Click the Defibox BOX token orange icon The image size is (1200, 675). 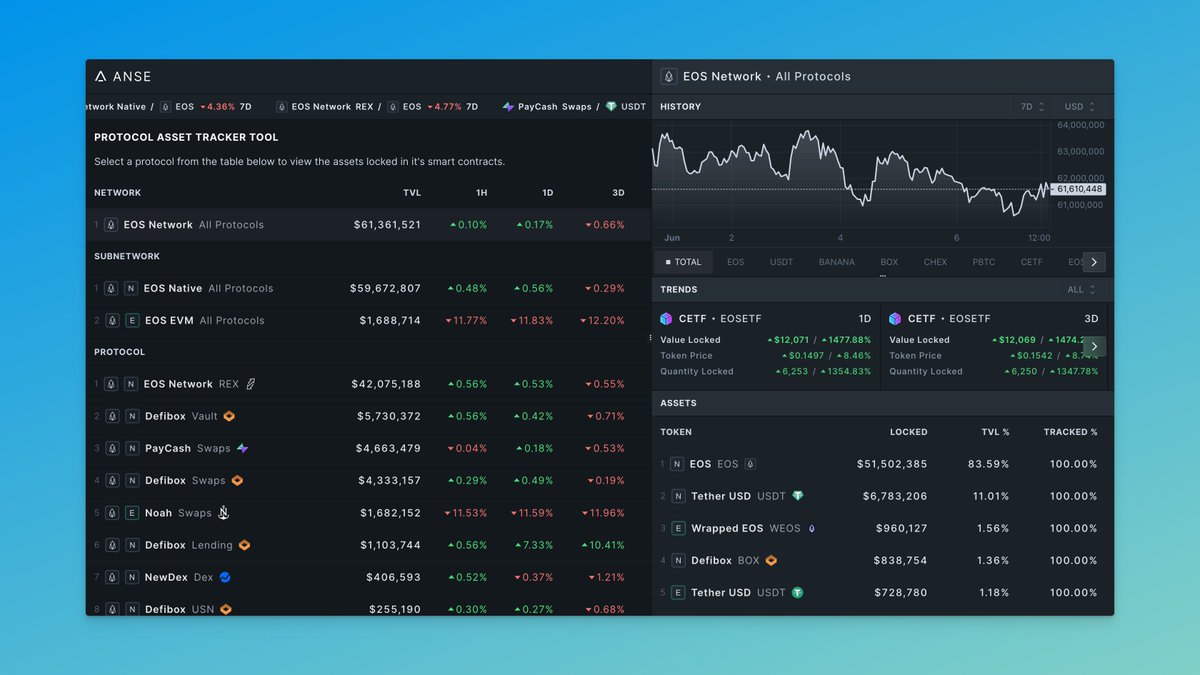[771, 561]
